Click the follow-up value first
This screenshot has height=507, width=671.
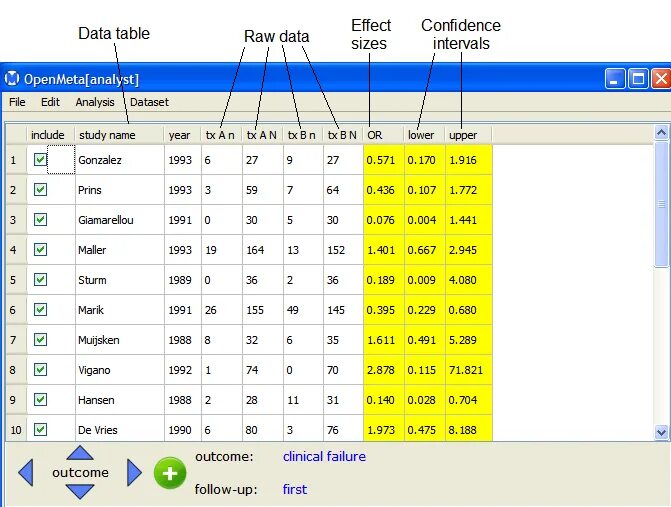tap(295, 489)
